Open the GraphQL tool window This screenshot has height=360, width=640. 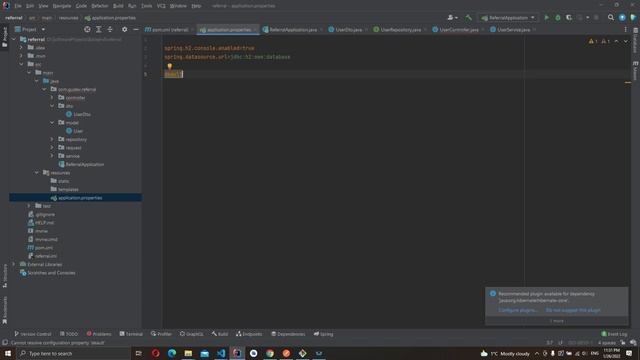tap(191, 334)
